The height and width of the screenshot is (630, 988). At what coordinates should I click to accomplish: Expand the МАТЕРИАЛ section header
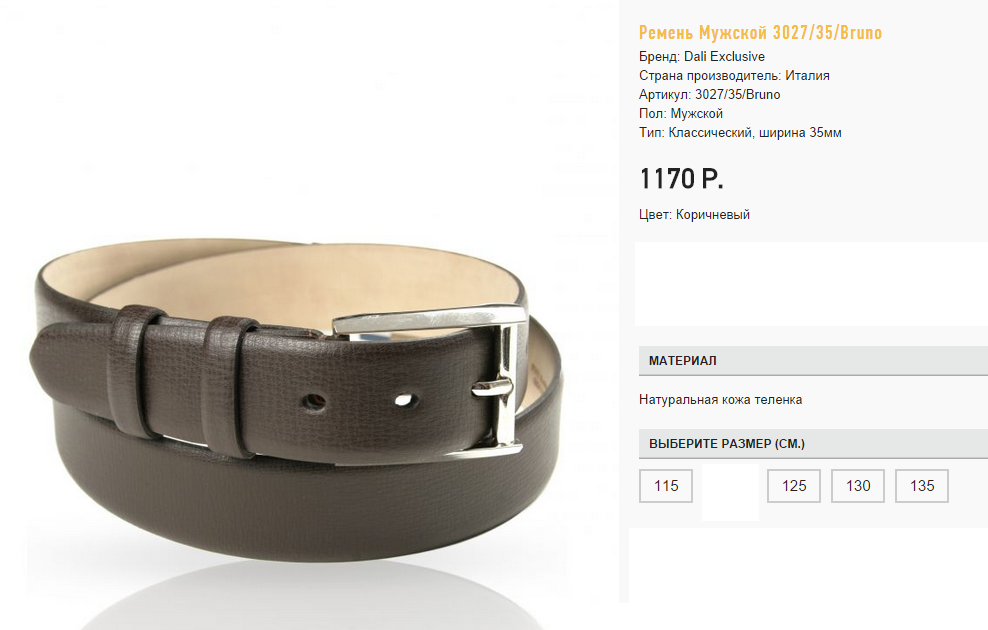[813, 361]
